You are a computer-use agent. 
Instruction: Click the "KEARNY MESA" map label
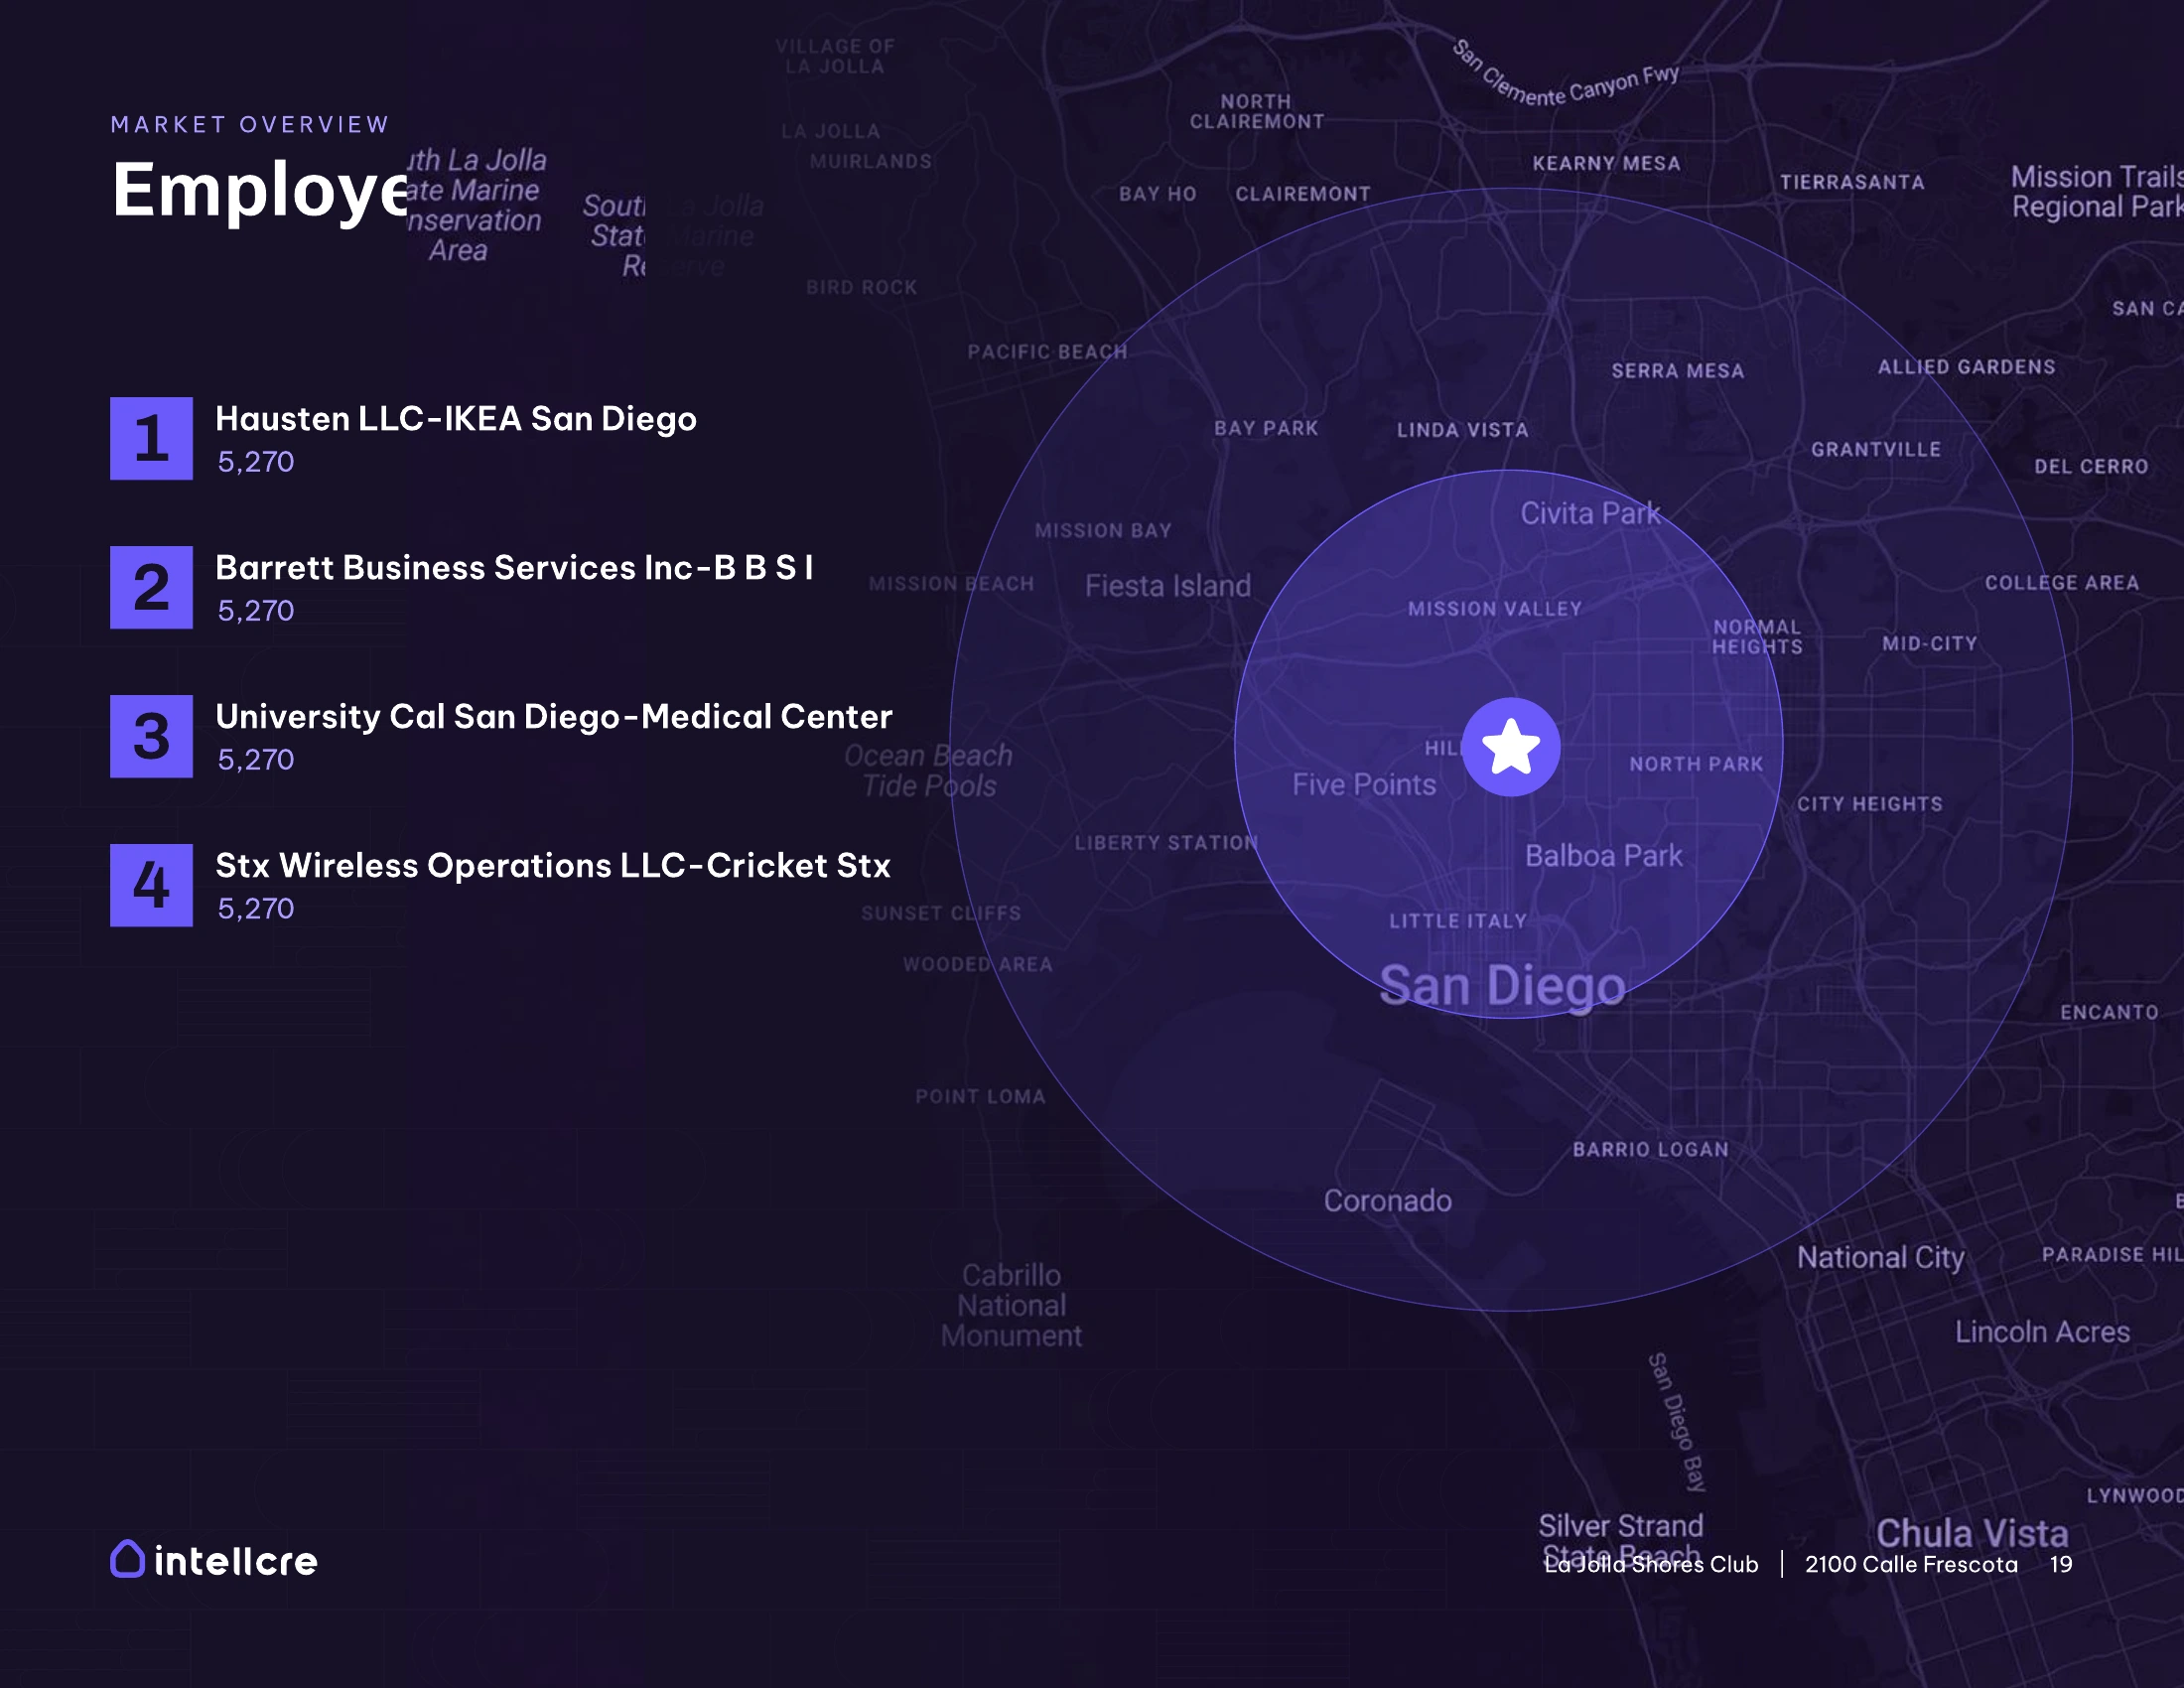pos(1606,164)
